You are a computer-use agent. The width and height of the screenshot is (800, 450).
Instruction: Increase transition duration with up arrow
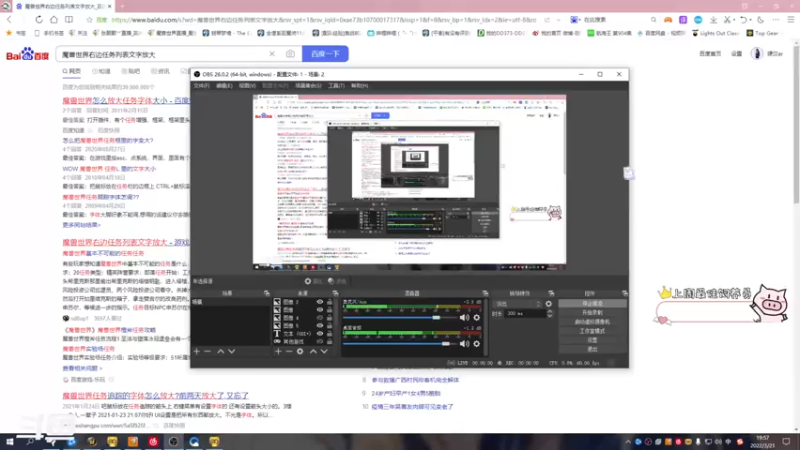(x=549, y=311)
